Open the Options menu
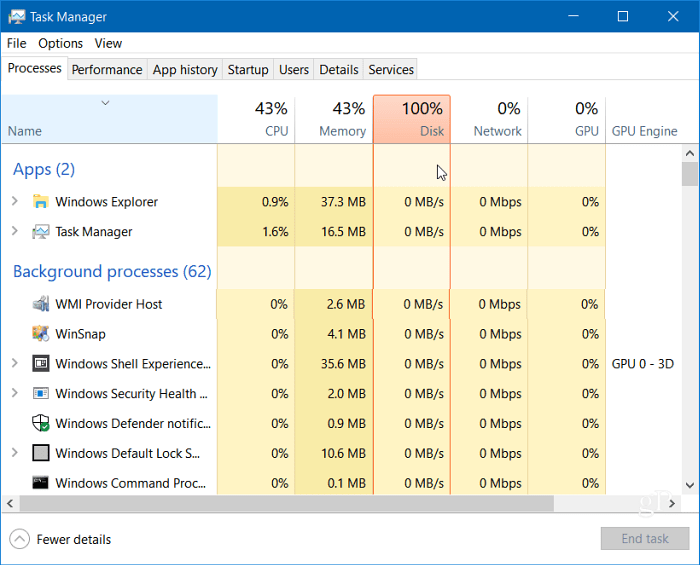Image resolution: width=700 pixels, height=565 pixels. click(x=60, y=43)
